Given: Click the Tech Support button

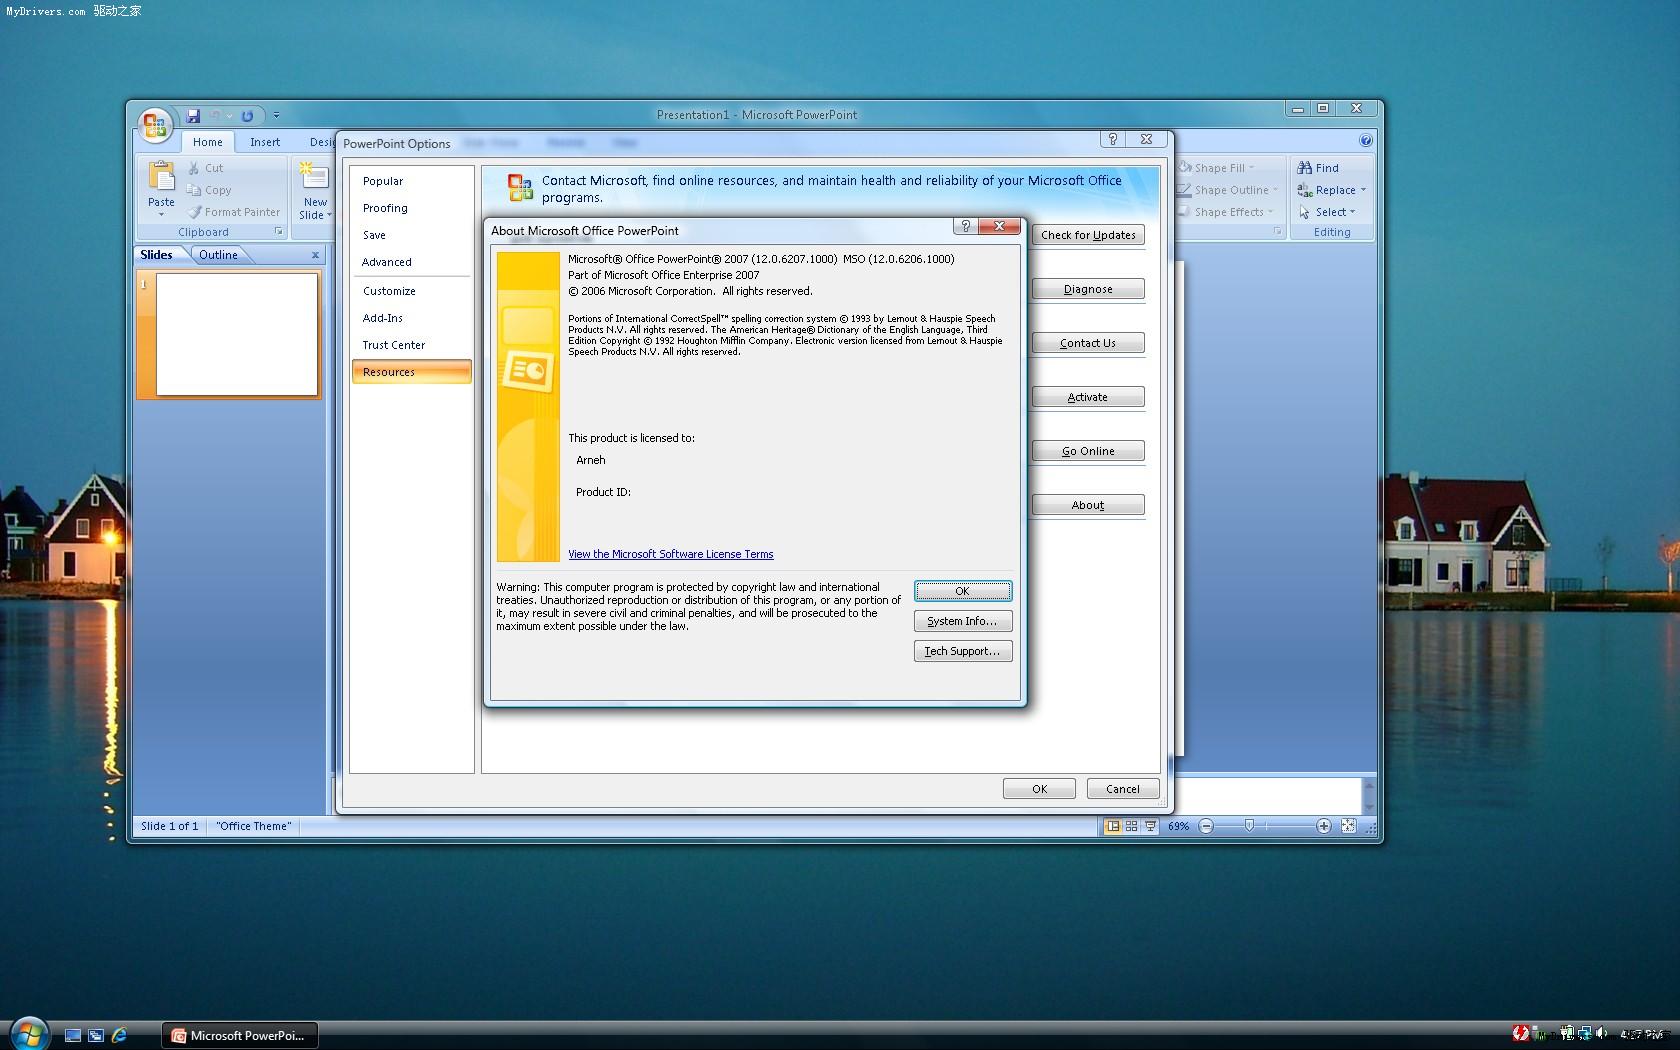Looking at the screenshot, I should coord(963,651).
